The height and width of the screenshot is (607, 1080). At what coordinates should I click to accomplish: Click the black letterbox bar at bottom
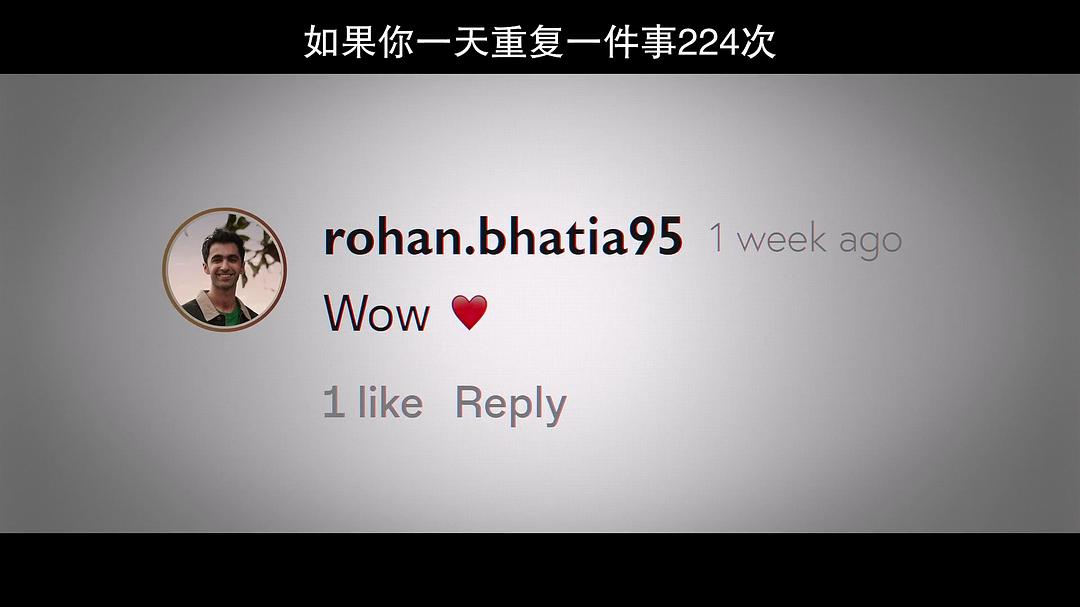[540, 570]
